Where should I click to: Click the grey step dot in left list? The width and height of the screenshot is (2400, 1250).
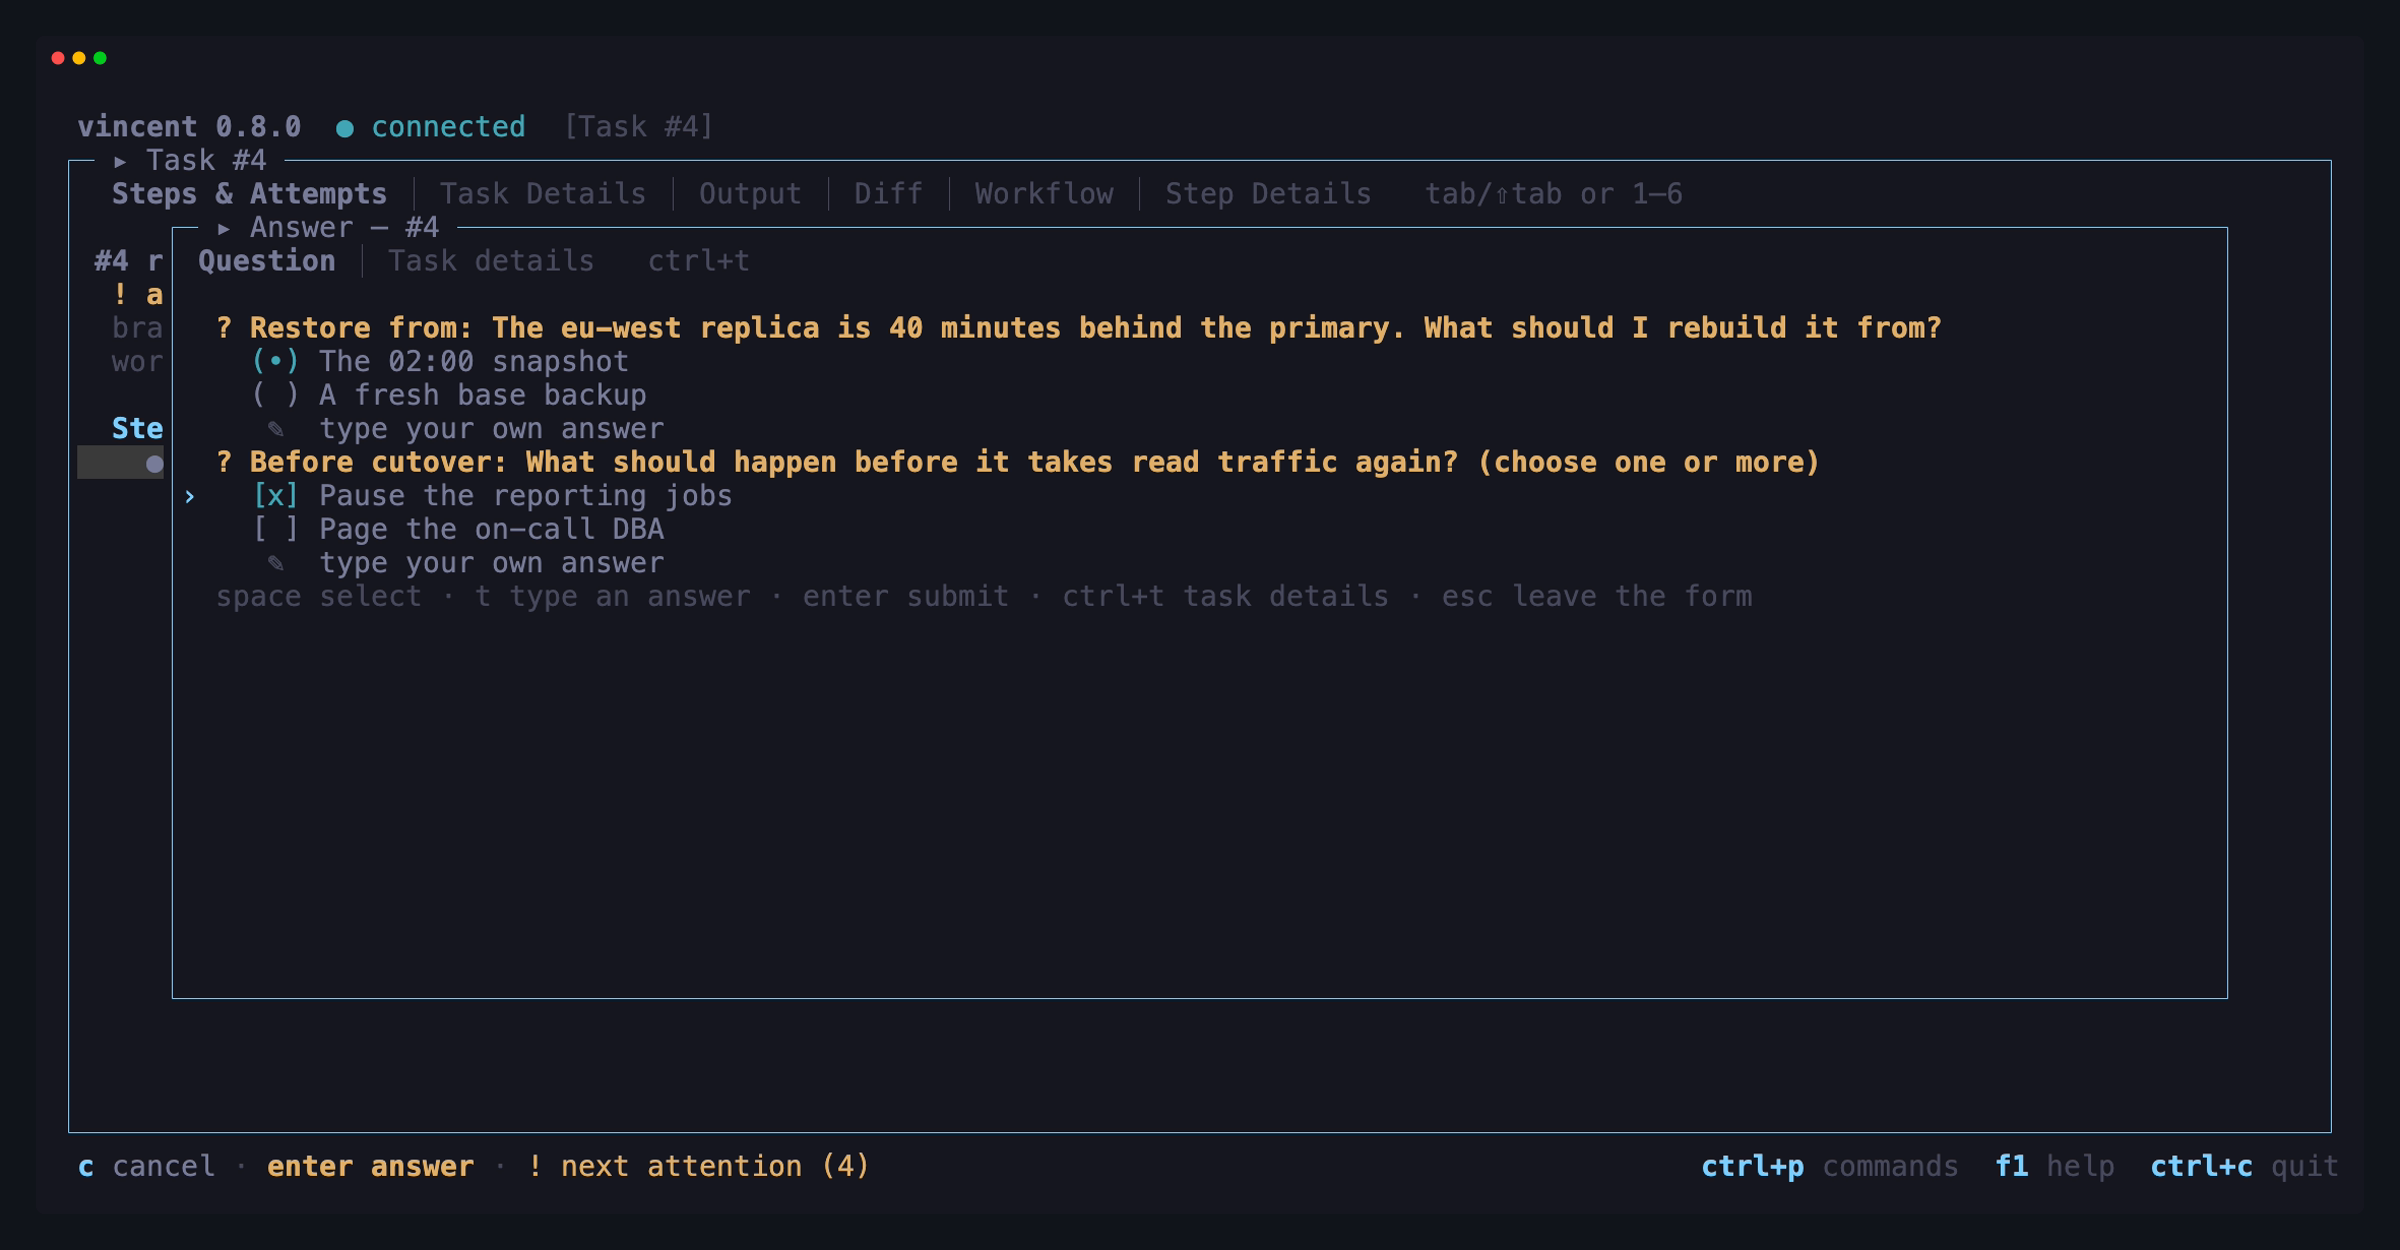click(x=154, y=464)
